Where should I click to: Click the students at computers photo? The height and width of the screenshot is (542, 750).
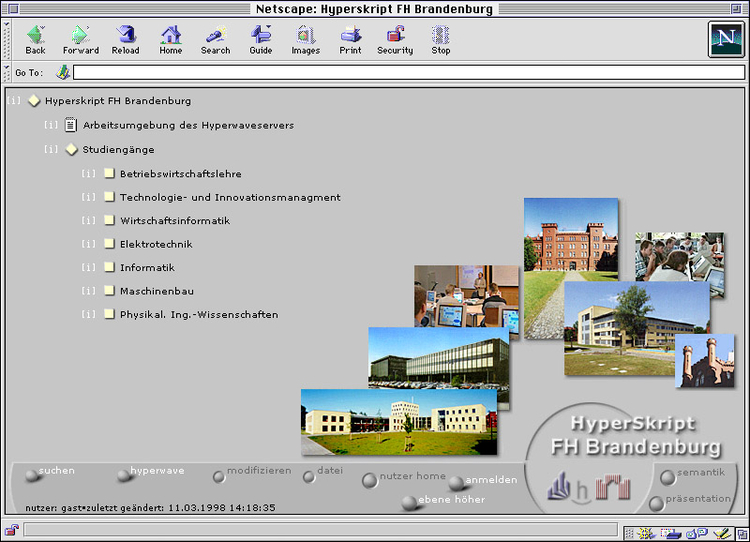coord(679,257)
